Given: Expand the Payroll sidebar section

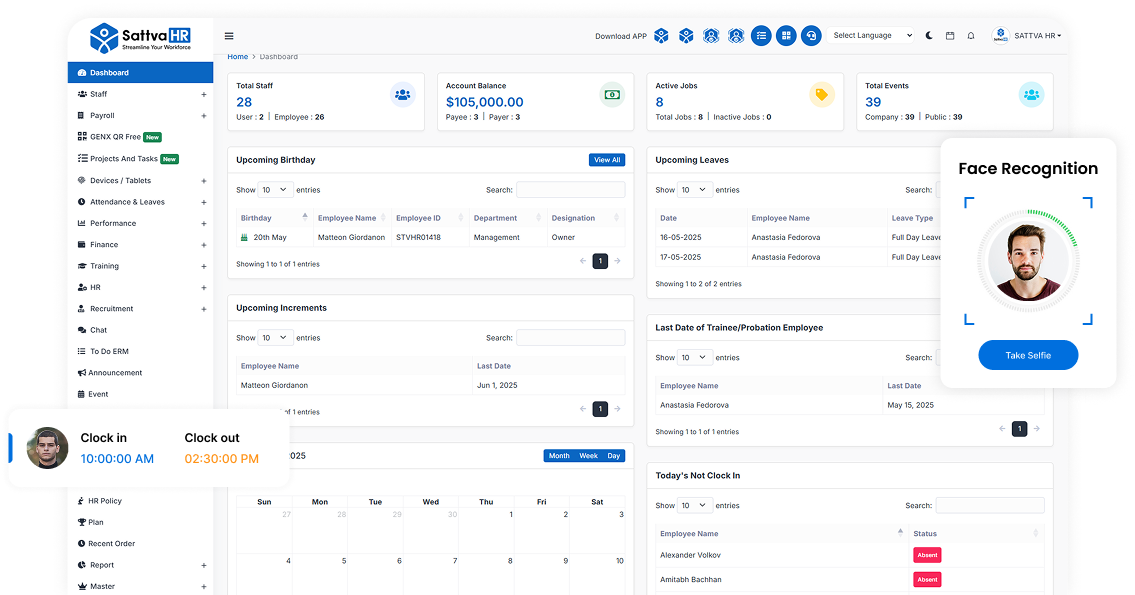Looking at the screenshot, I should pos(204,115).
